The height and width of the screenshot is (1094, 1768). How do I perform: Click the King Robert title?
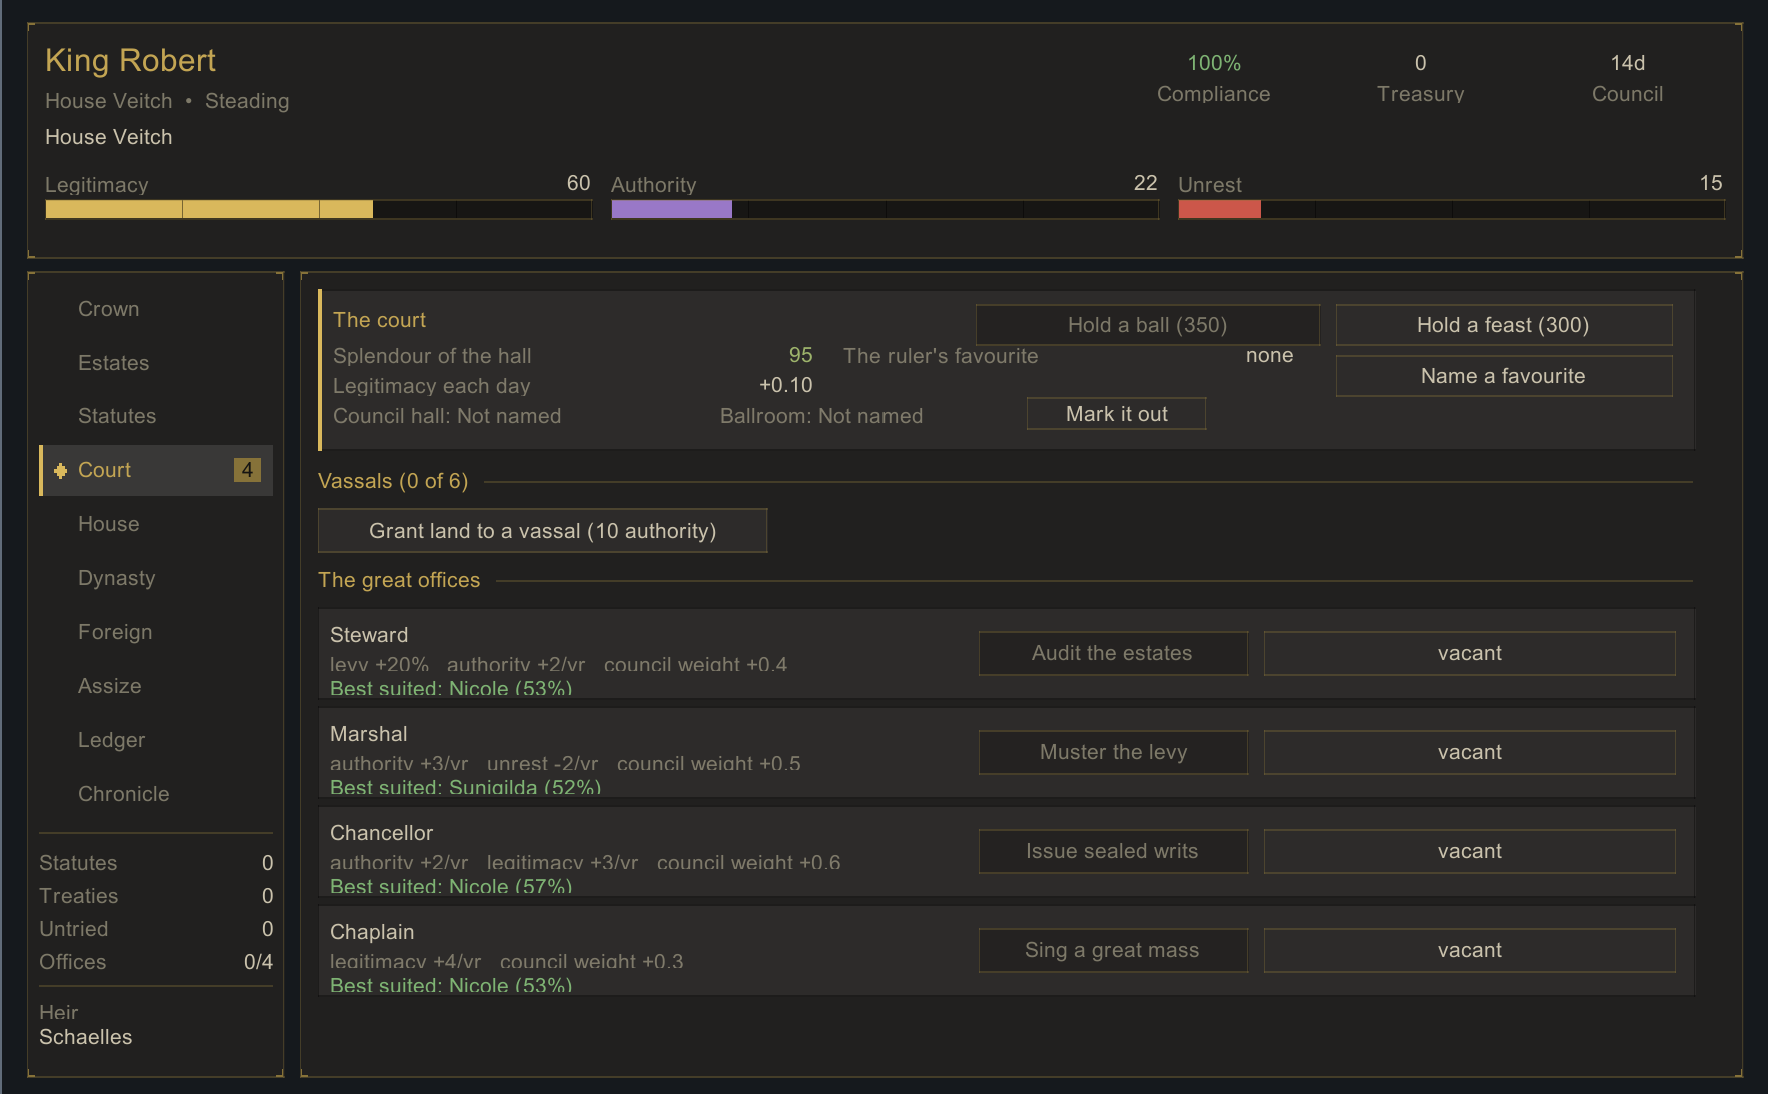[x=130, y=61]
